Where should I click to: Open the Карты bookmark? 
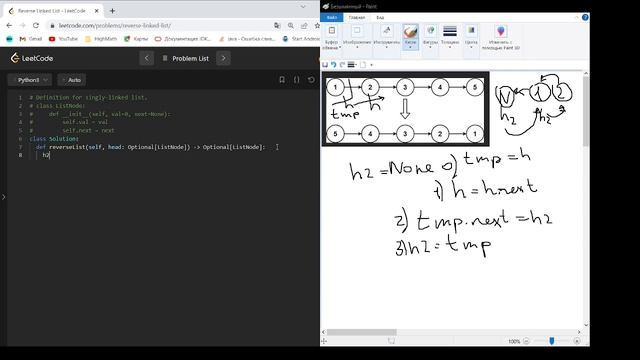(x=136, y=39)
